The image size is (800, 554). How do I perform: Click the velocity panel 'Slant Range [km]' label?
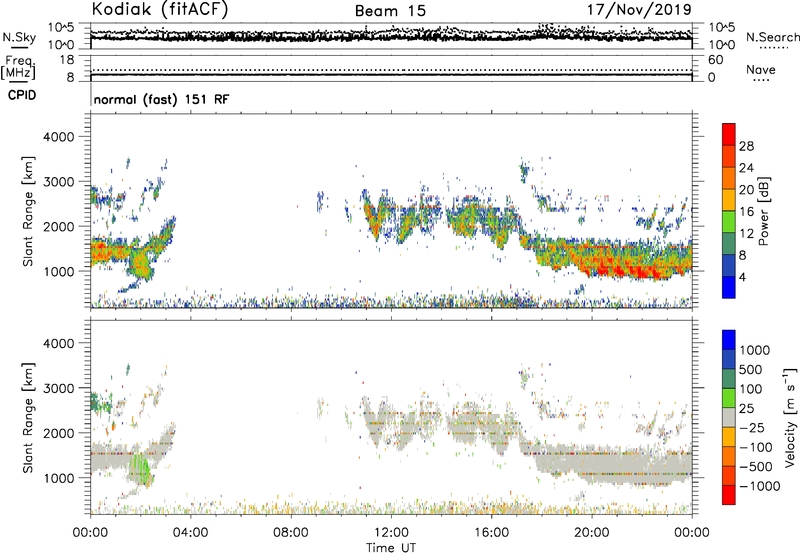28,417
